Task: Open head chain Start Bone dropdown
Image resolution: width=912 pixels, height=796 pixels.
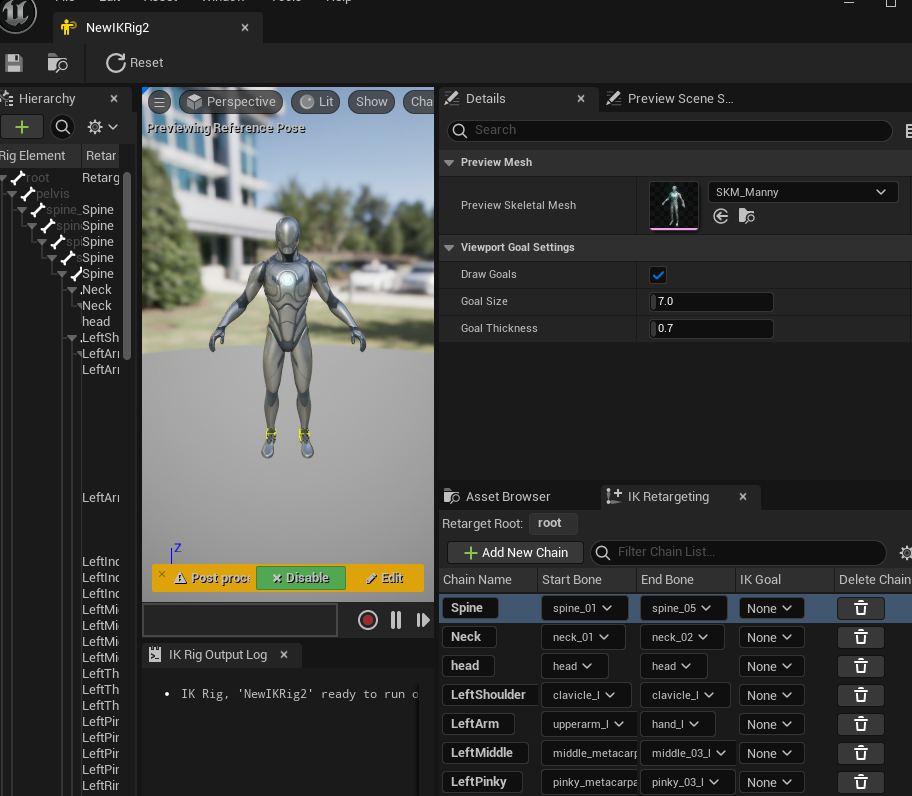Action: coord(574,666)
